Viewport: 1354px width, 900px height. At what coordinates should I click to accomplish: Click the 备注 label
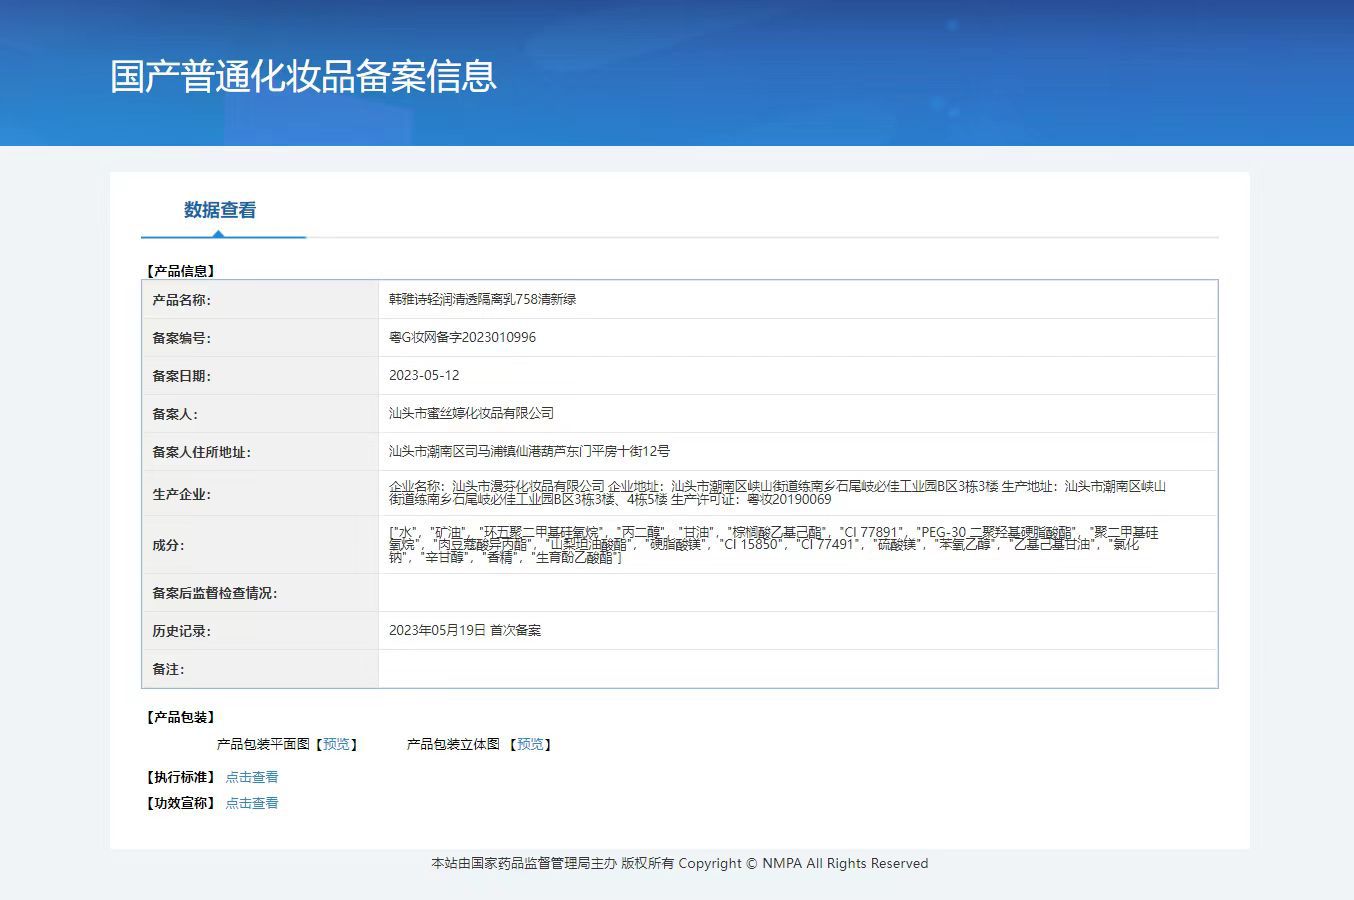(168, 669)
